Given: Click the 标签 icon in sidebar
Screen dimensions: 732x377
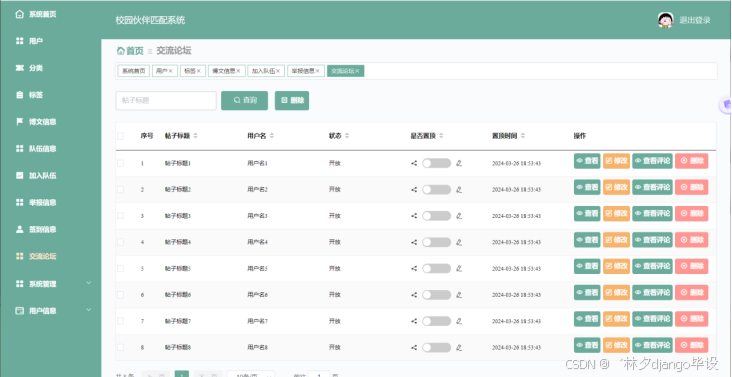Looking at the screenshot, I should 19,95.
